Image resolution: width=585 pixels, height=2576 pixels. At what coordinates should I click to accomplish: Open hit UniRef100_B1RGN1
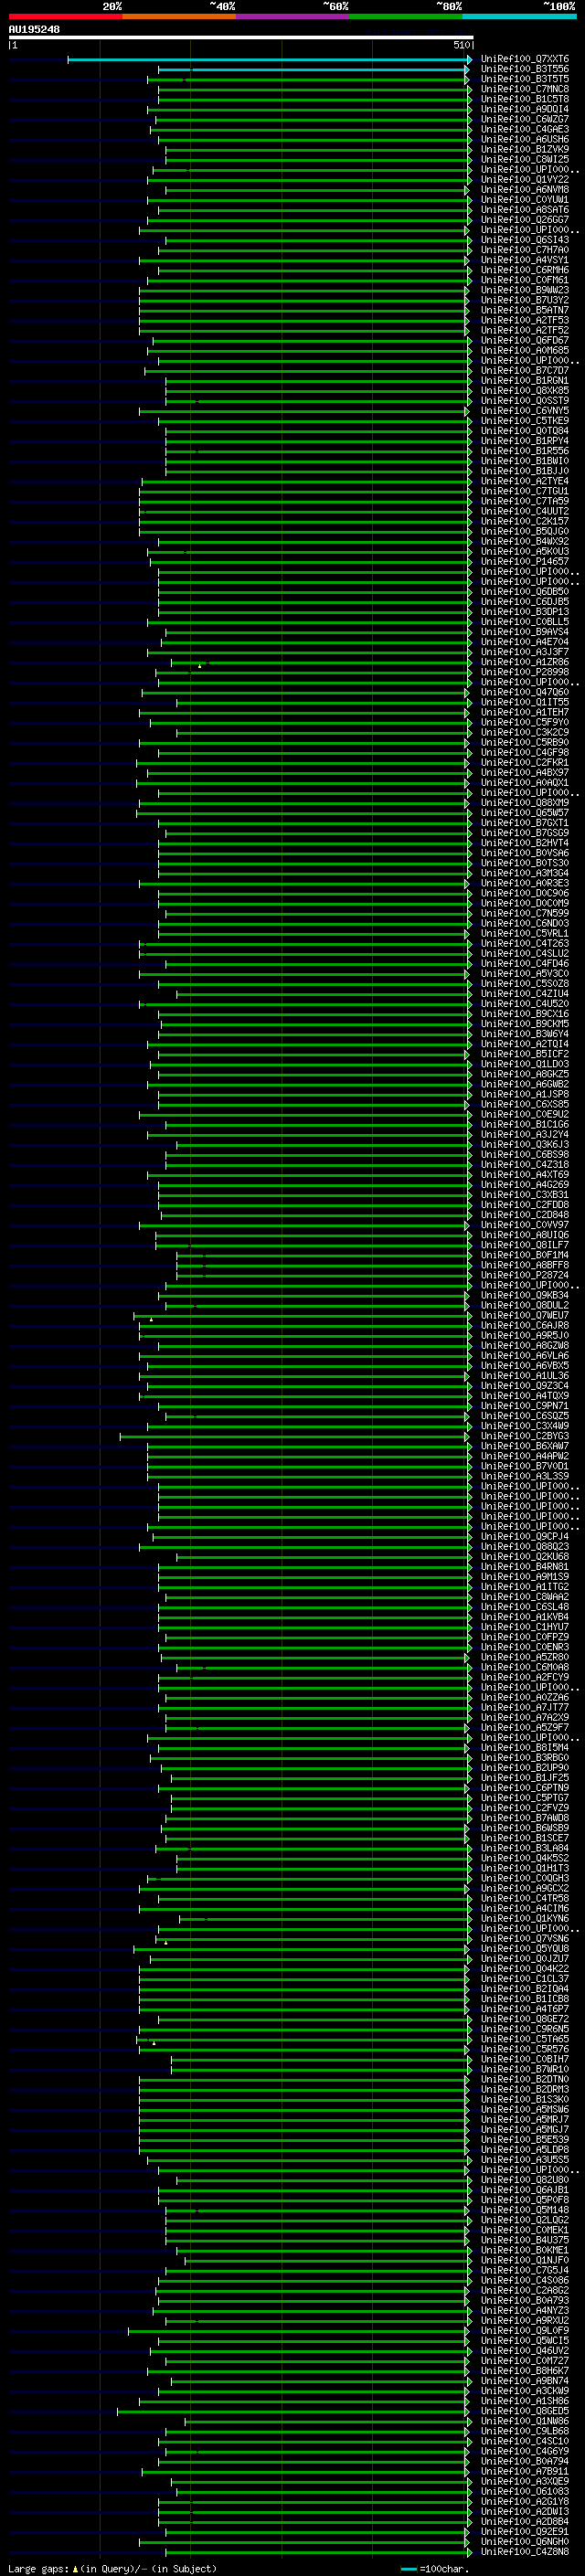pos(525,380)
